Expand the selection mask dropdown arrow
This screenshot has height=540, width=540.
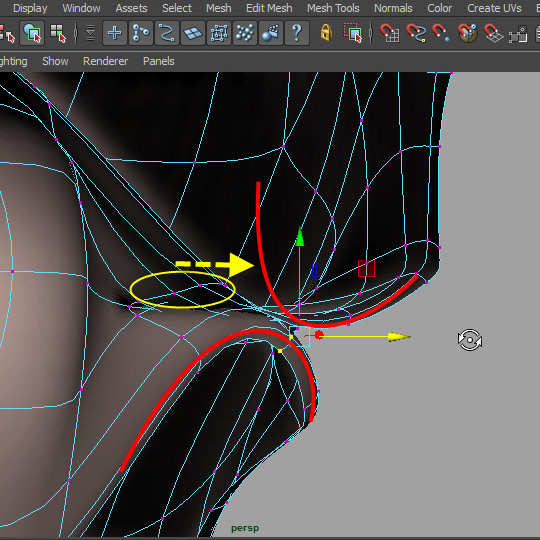(x=90, y=33)
